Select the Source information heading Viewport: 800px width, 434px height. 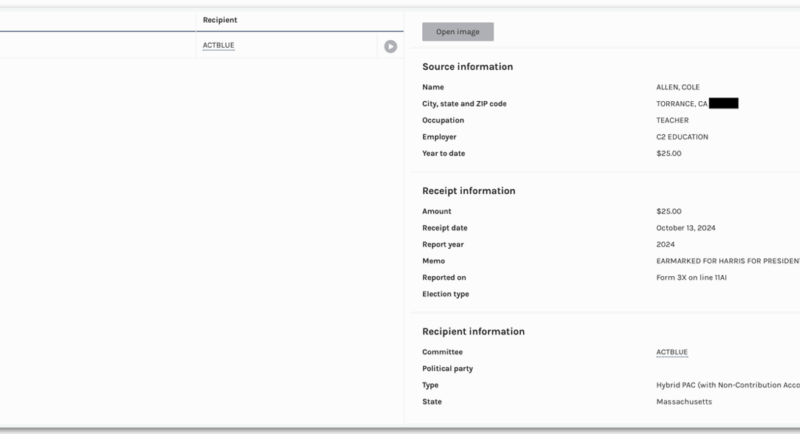[467, 67]
